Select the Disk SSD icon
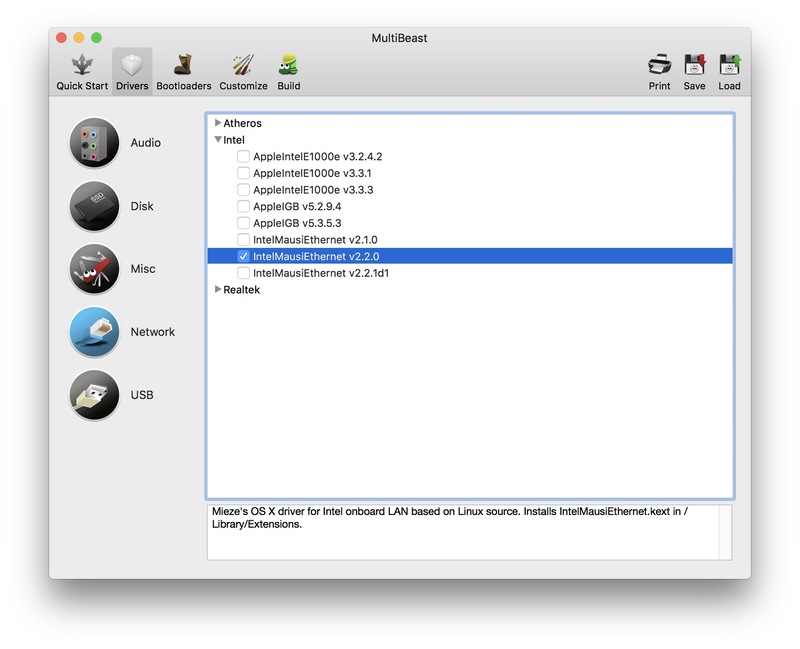 click(x=94, y=206)
